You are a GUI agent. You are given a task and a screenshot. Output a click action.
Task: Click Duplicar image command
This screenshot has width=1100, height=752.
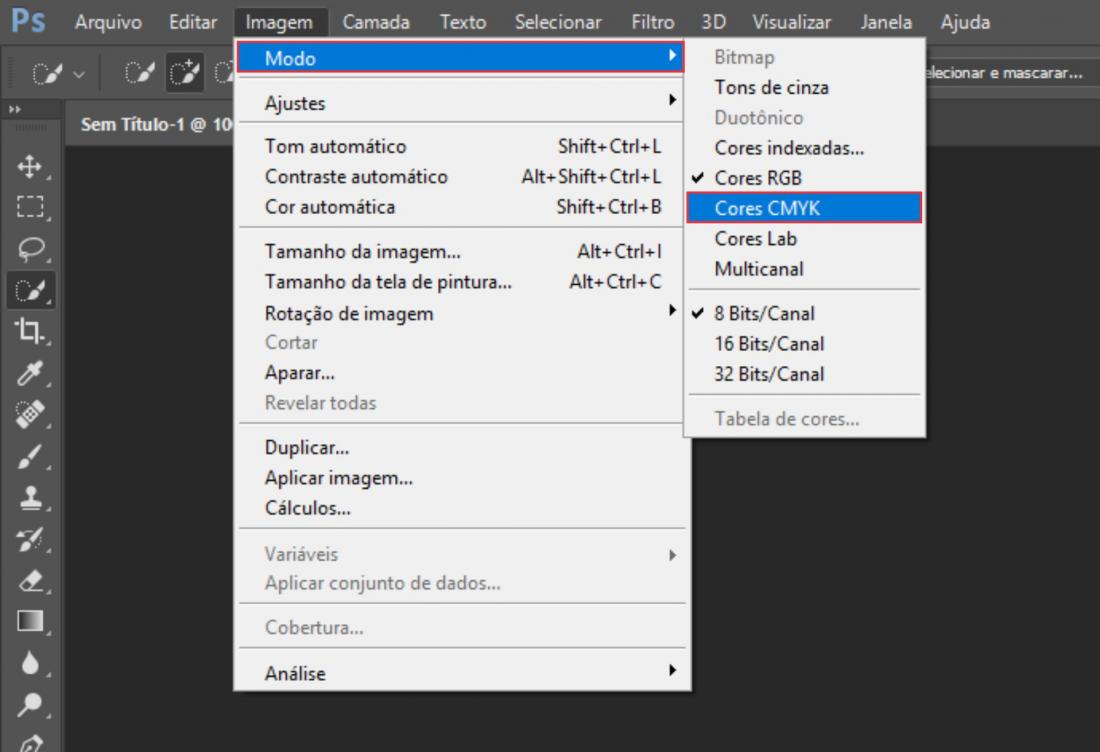pyautogui.click(x=307, y=448)
